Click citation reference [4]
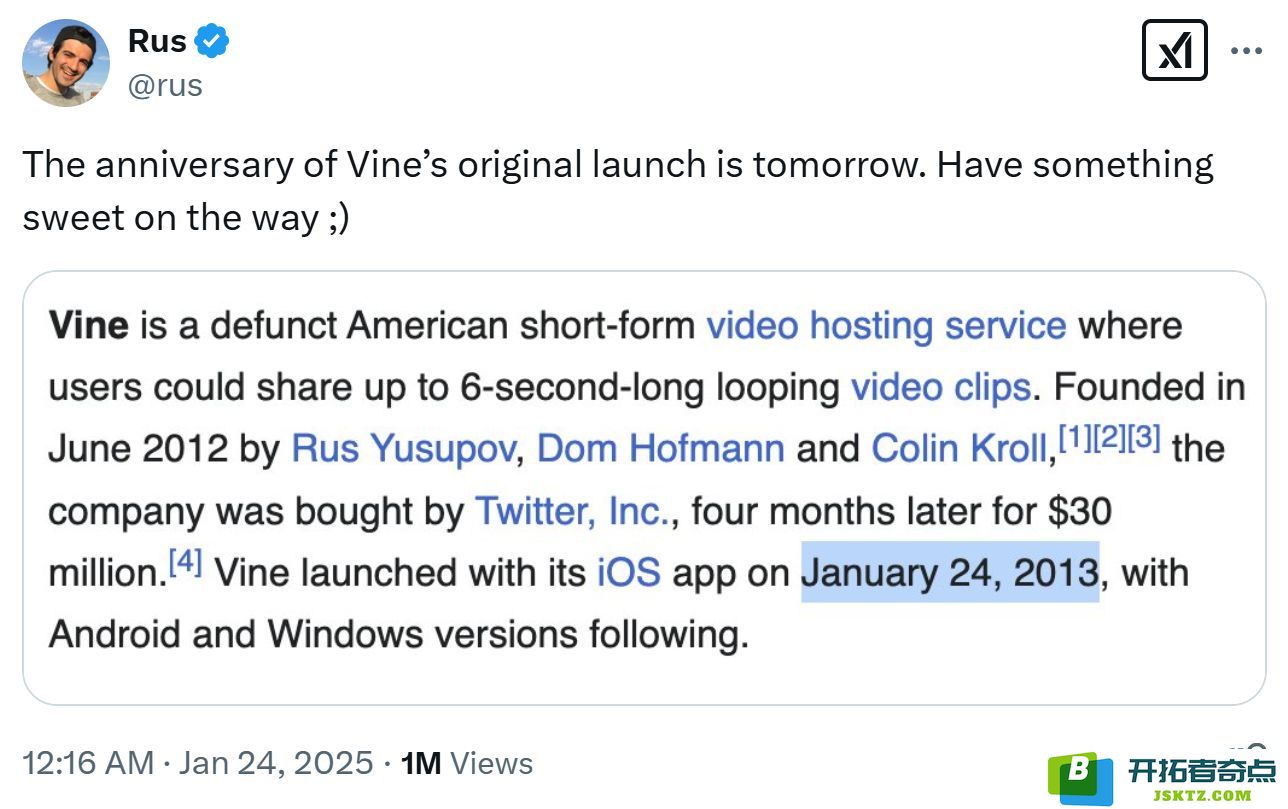 coord(185,564)
